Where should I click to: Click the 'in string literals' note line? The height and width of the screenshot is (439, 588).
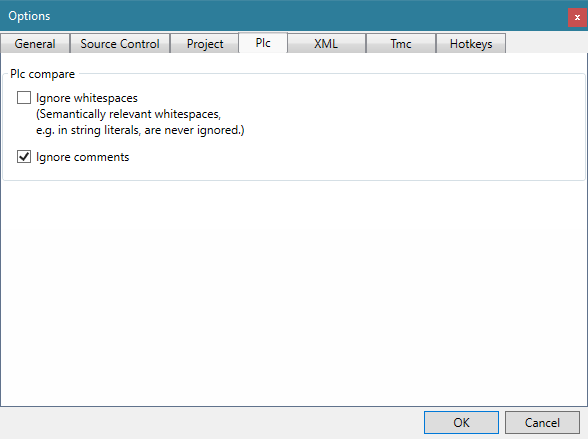[140, 130]
